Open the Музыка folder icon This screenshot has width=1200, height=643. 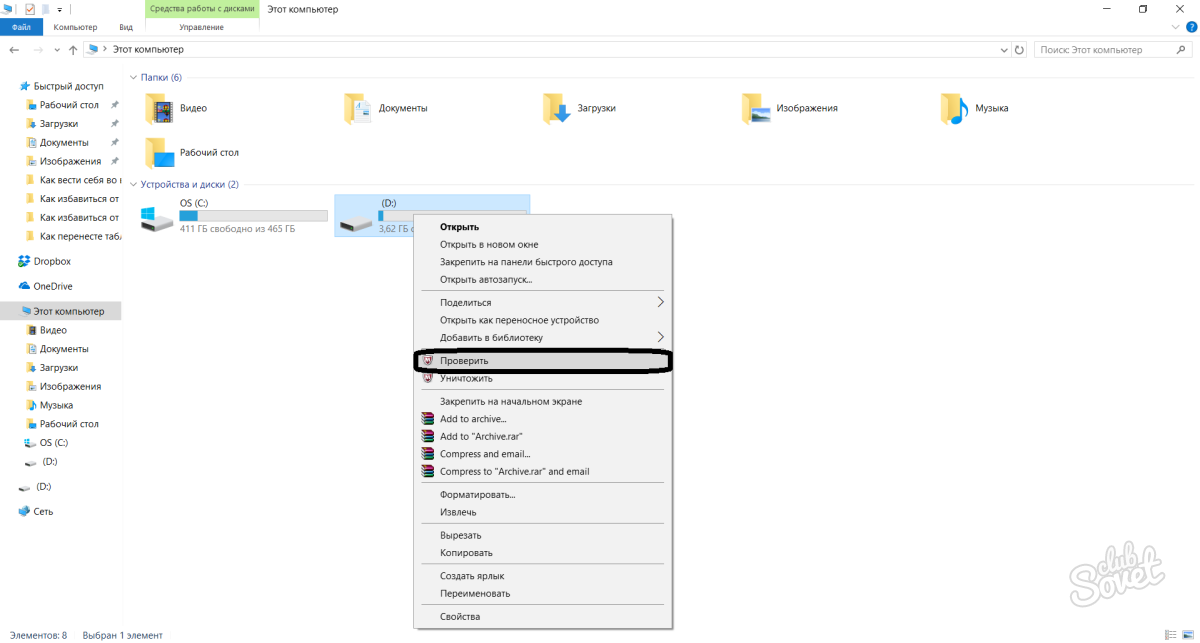point(954,108)
